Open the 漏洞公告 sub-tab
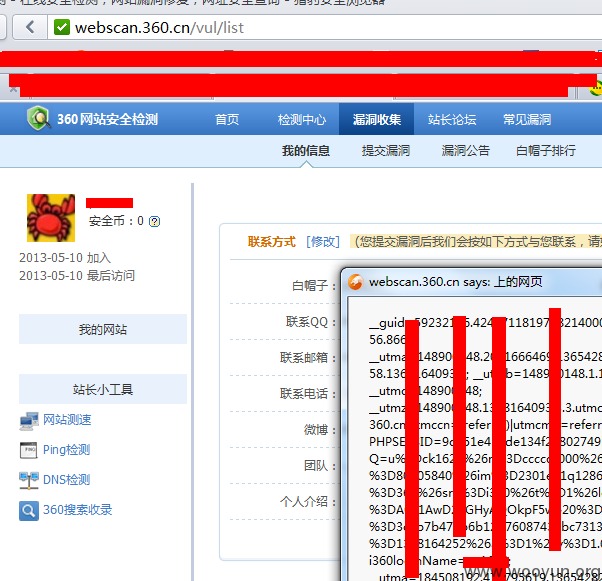 click(x=465, y=151)
